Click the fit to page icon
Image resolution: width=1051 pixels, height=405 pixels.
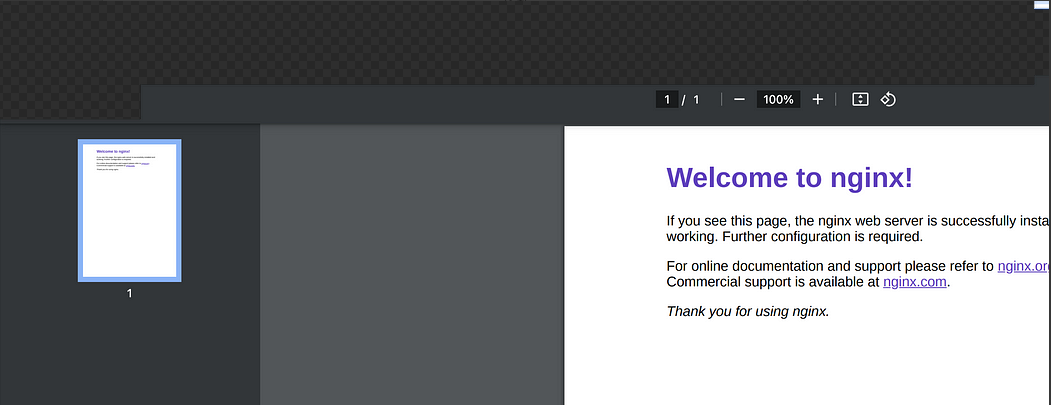[x=860, y=99]
